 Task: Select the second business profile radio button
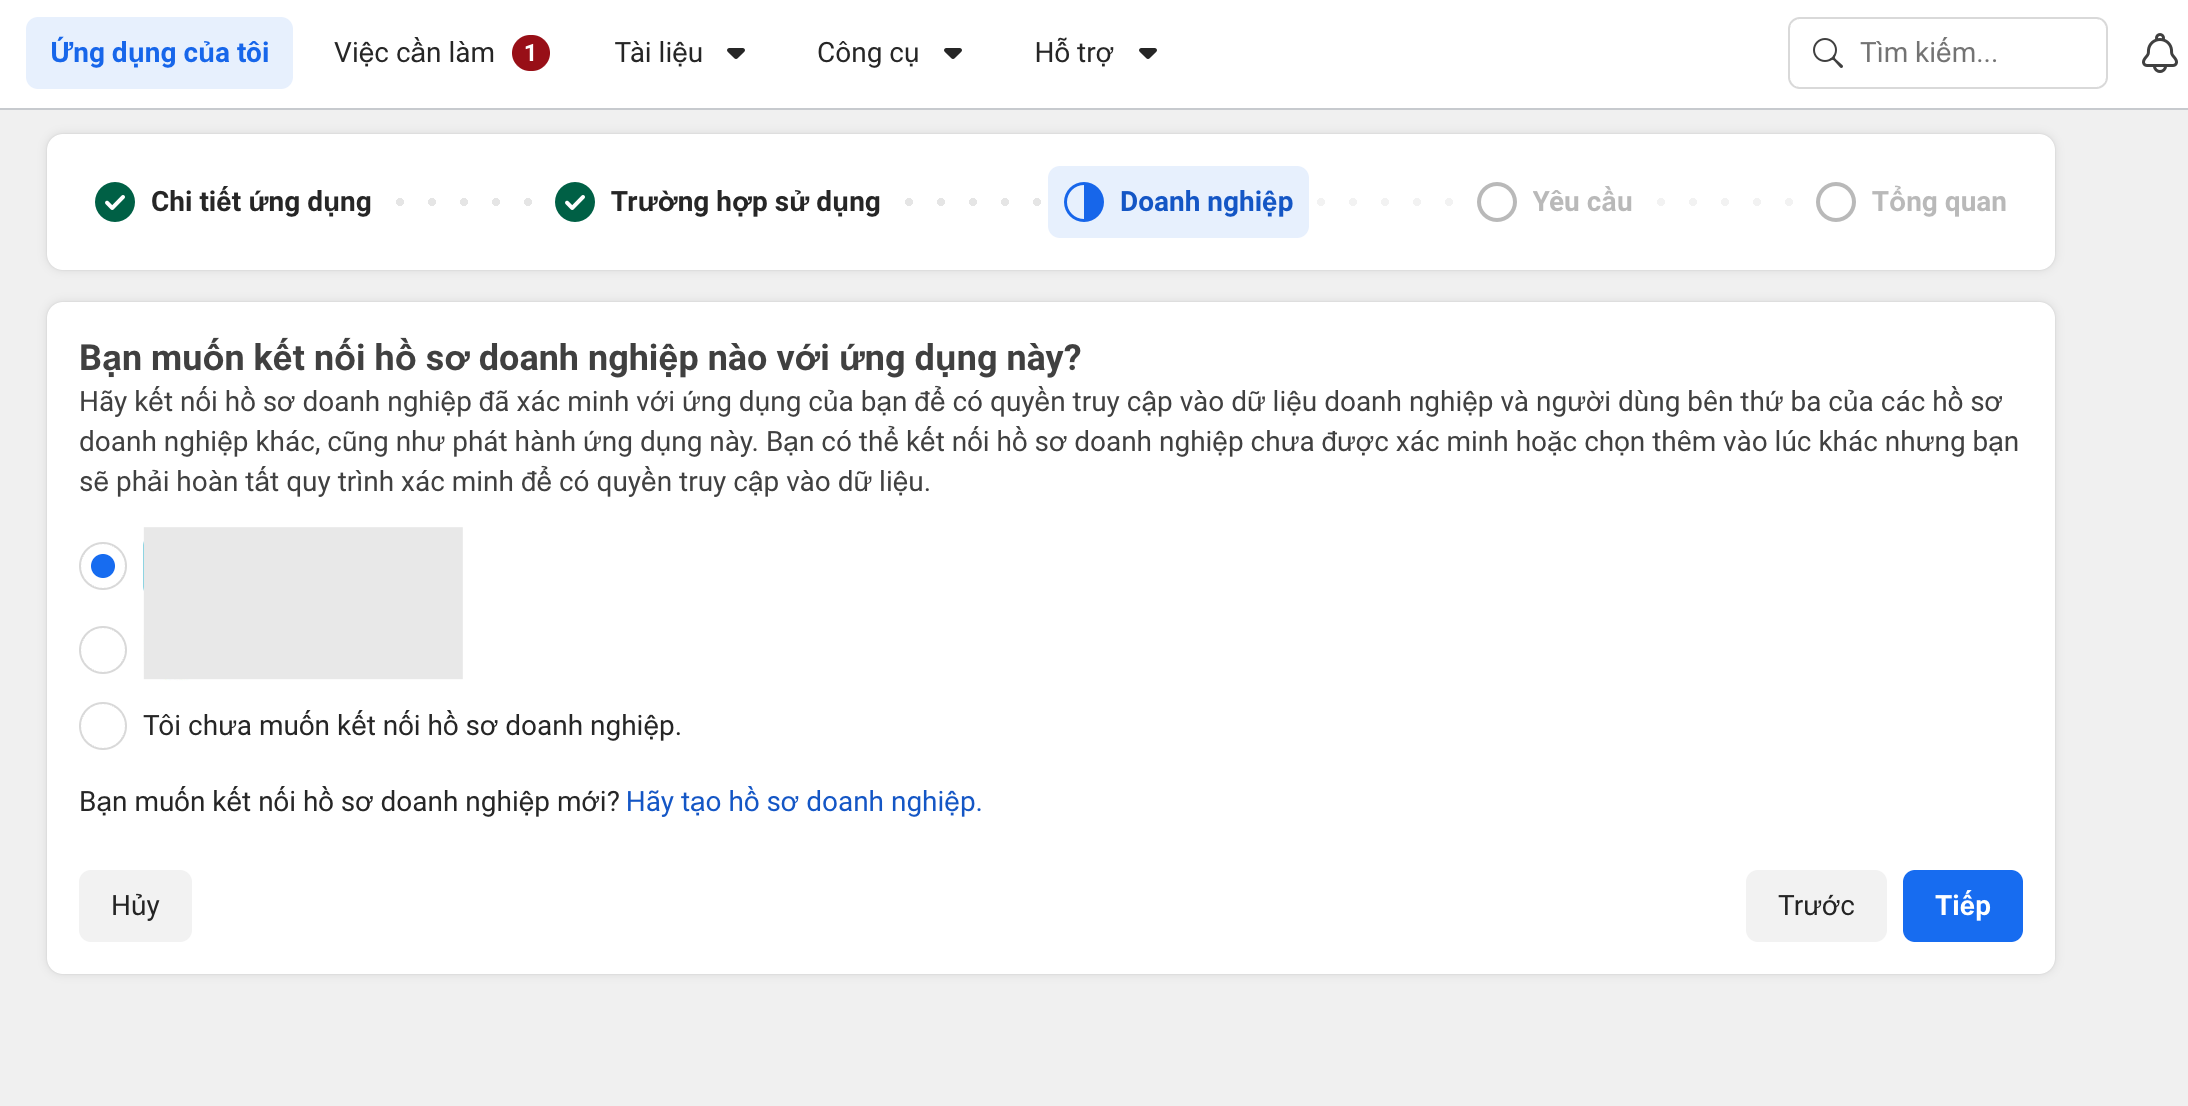(x=103, y=650)
